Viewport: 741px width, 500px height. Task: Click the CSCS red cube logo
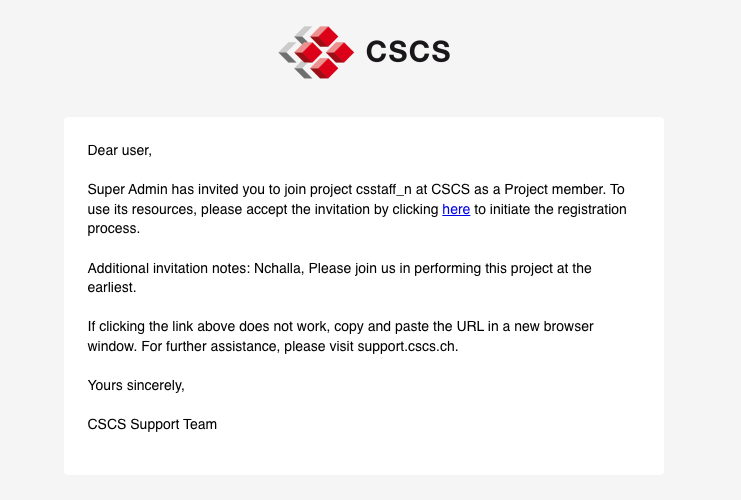tap(315, 52)
